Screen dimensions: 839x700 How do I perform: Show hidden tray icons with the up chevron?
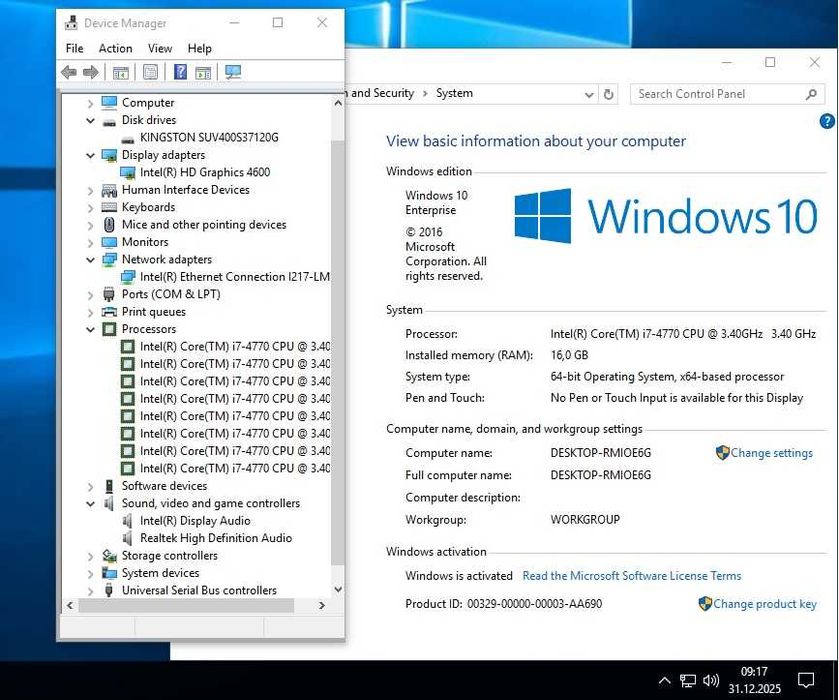tap(665, 680)
